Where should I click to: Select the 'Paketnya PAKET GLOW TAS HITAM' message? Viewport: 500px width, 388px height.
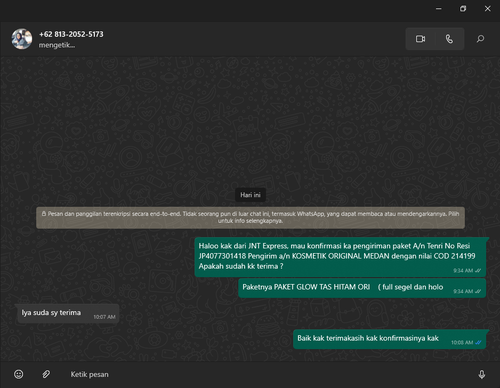tap(362, 288)
